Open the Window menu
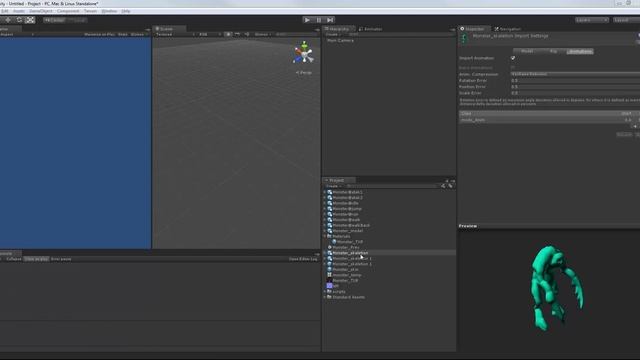Viewport: 640px width, 360px height. (109, 11)
